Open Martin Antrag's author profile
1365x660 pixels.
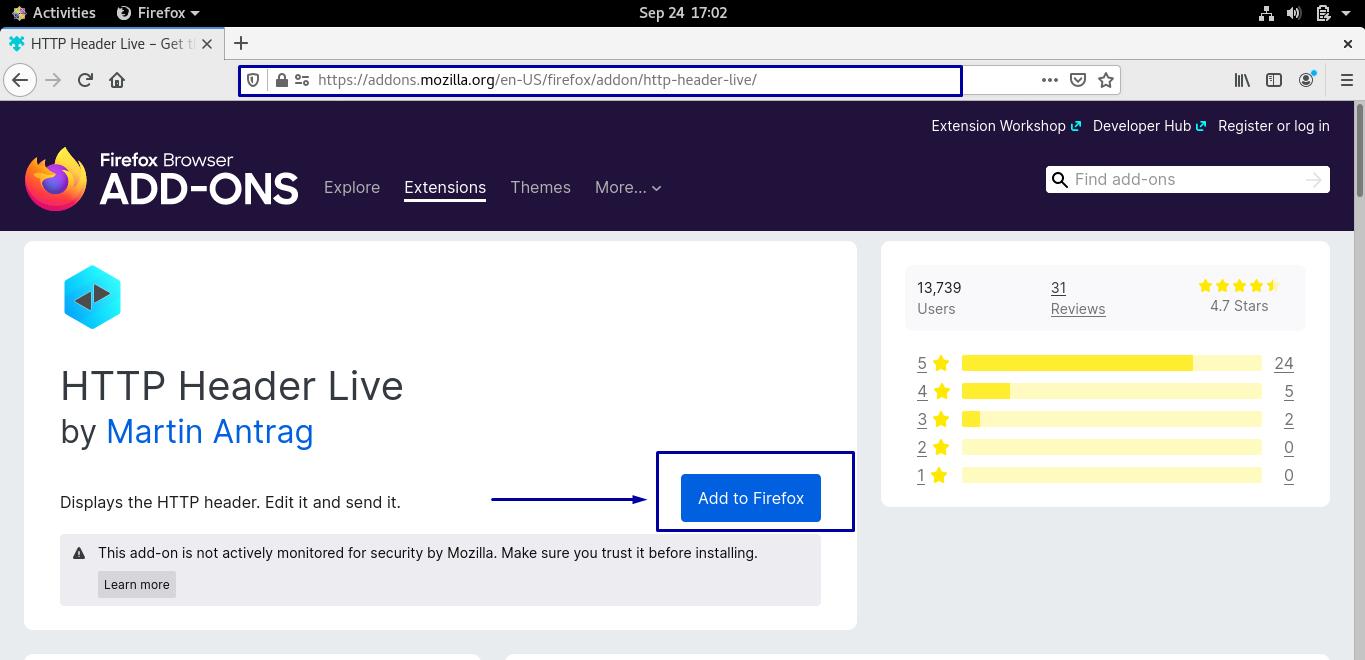coord(210,431)
